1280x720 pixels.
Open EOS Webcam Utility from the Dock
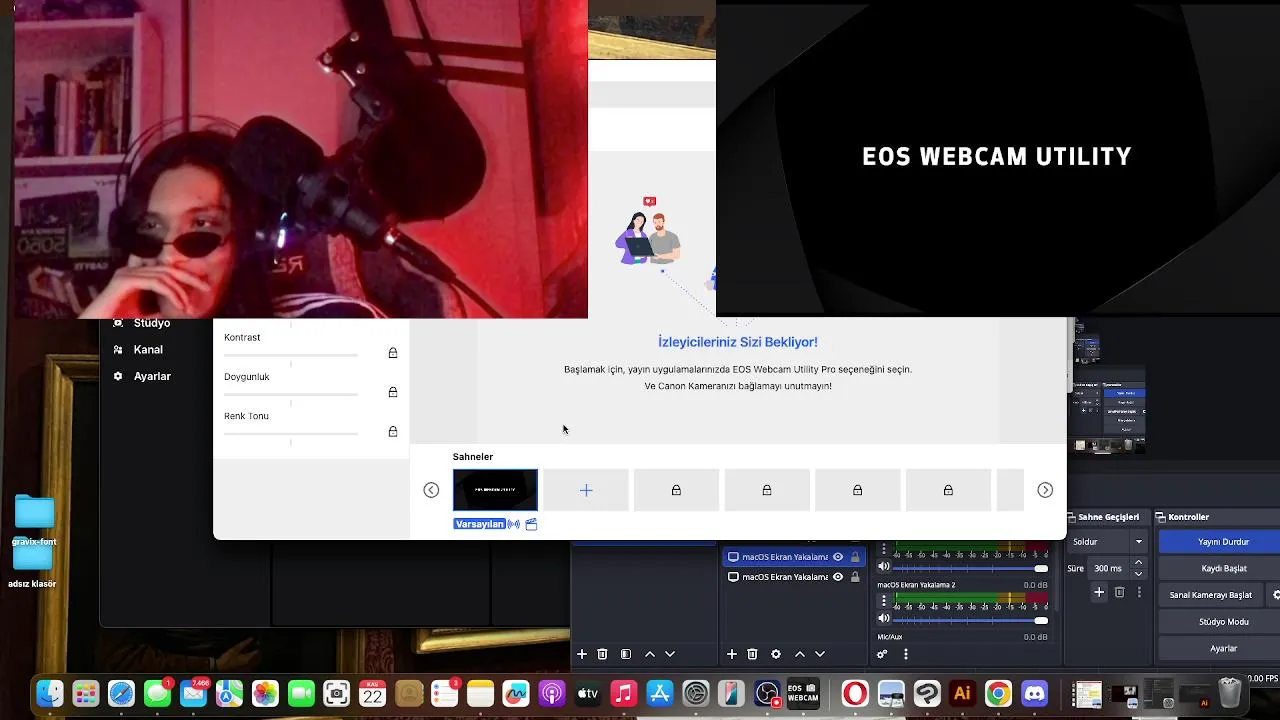(803, 693)
